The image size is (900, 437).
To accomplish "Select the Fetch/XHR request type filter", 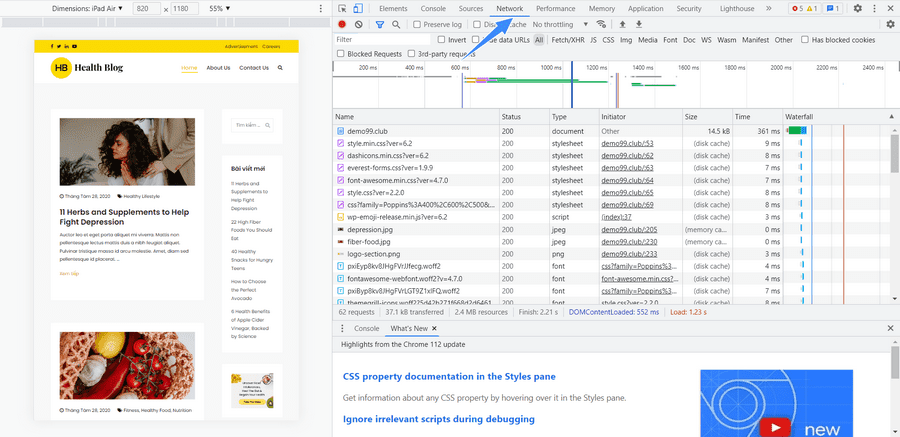I will pyautogui.click(x=568, y=40).
